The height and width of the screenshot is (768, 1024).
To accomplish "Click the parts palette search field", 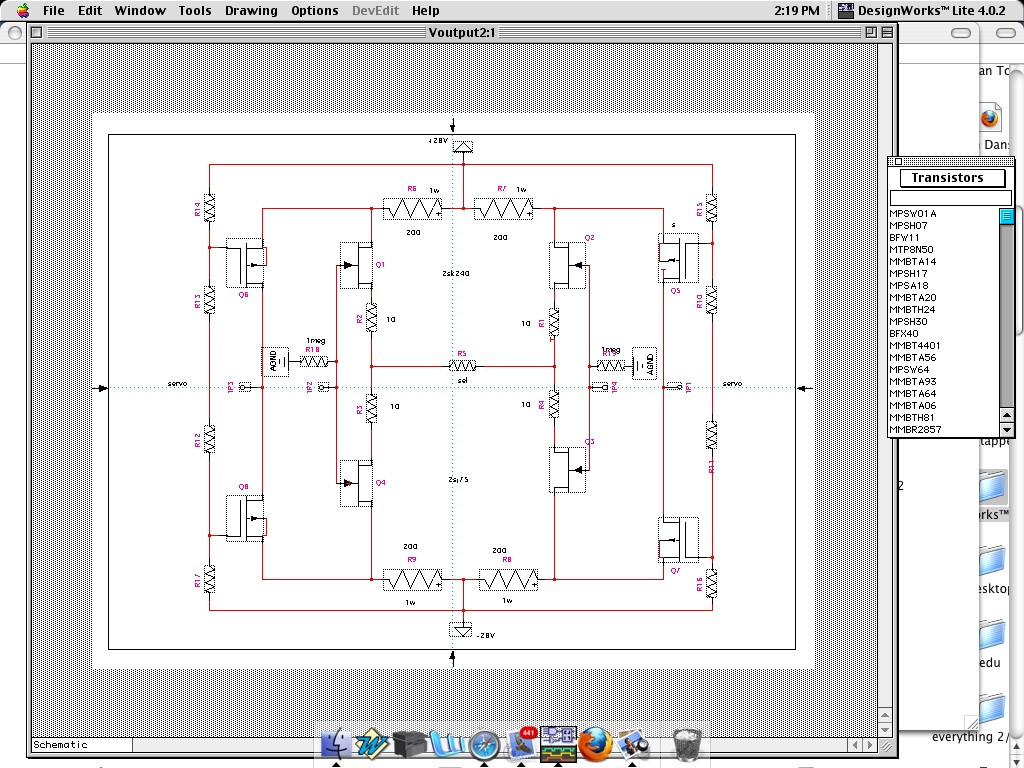I will [x=950, y=198].
